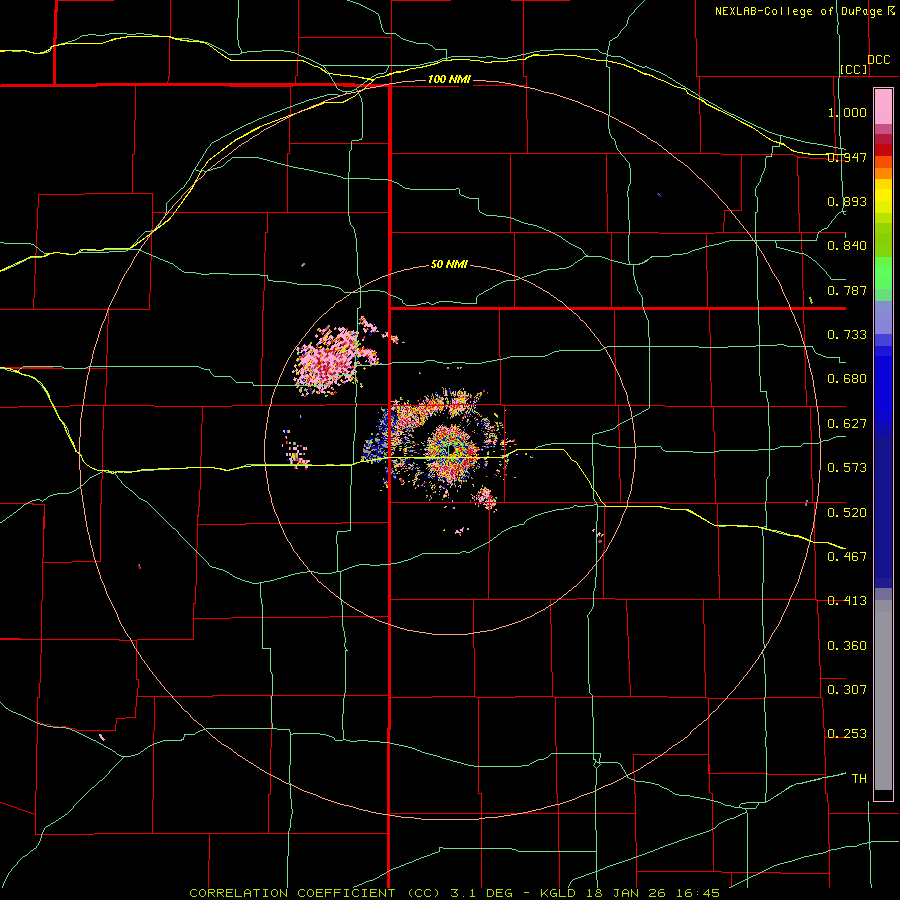This screenshot has width=900, height=900.
Task: Click the large pink echo cluster northwest of radar
Action: tap(328, 362)
